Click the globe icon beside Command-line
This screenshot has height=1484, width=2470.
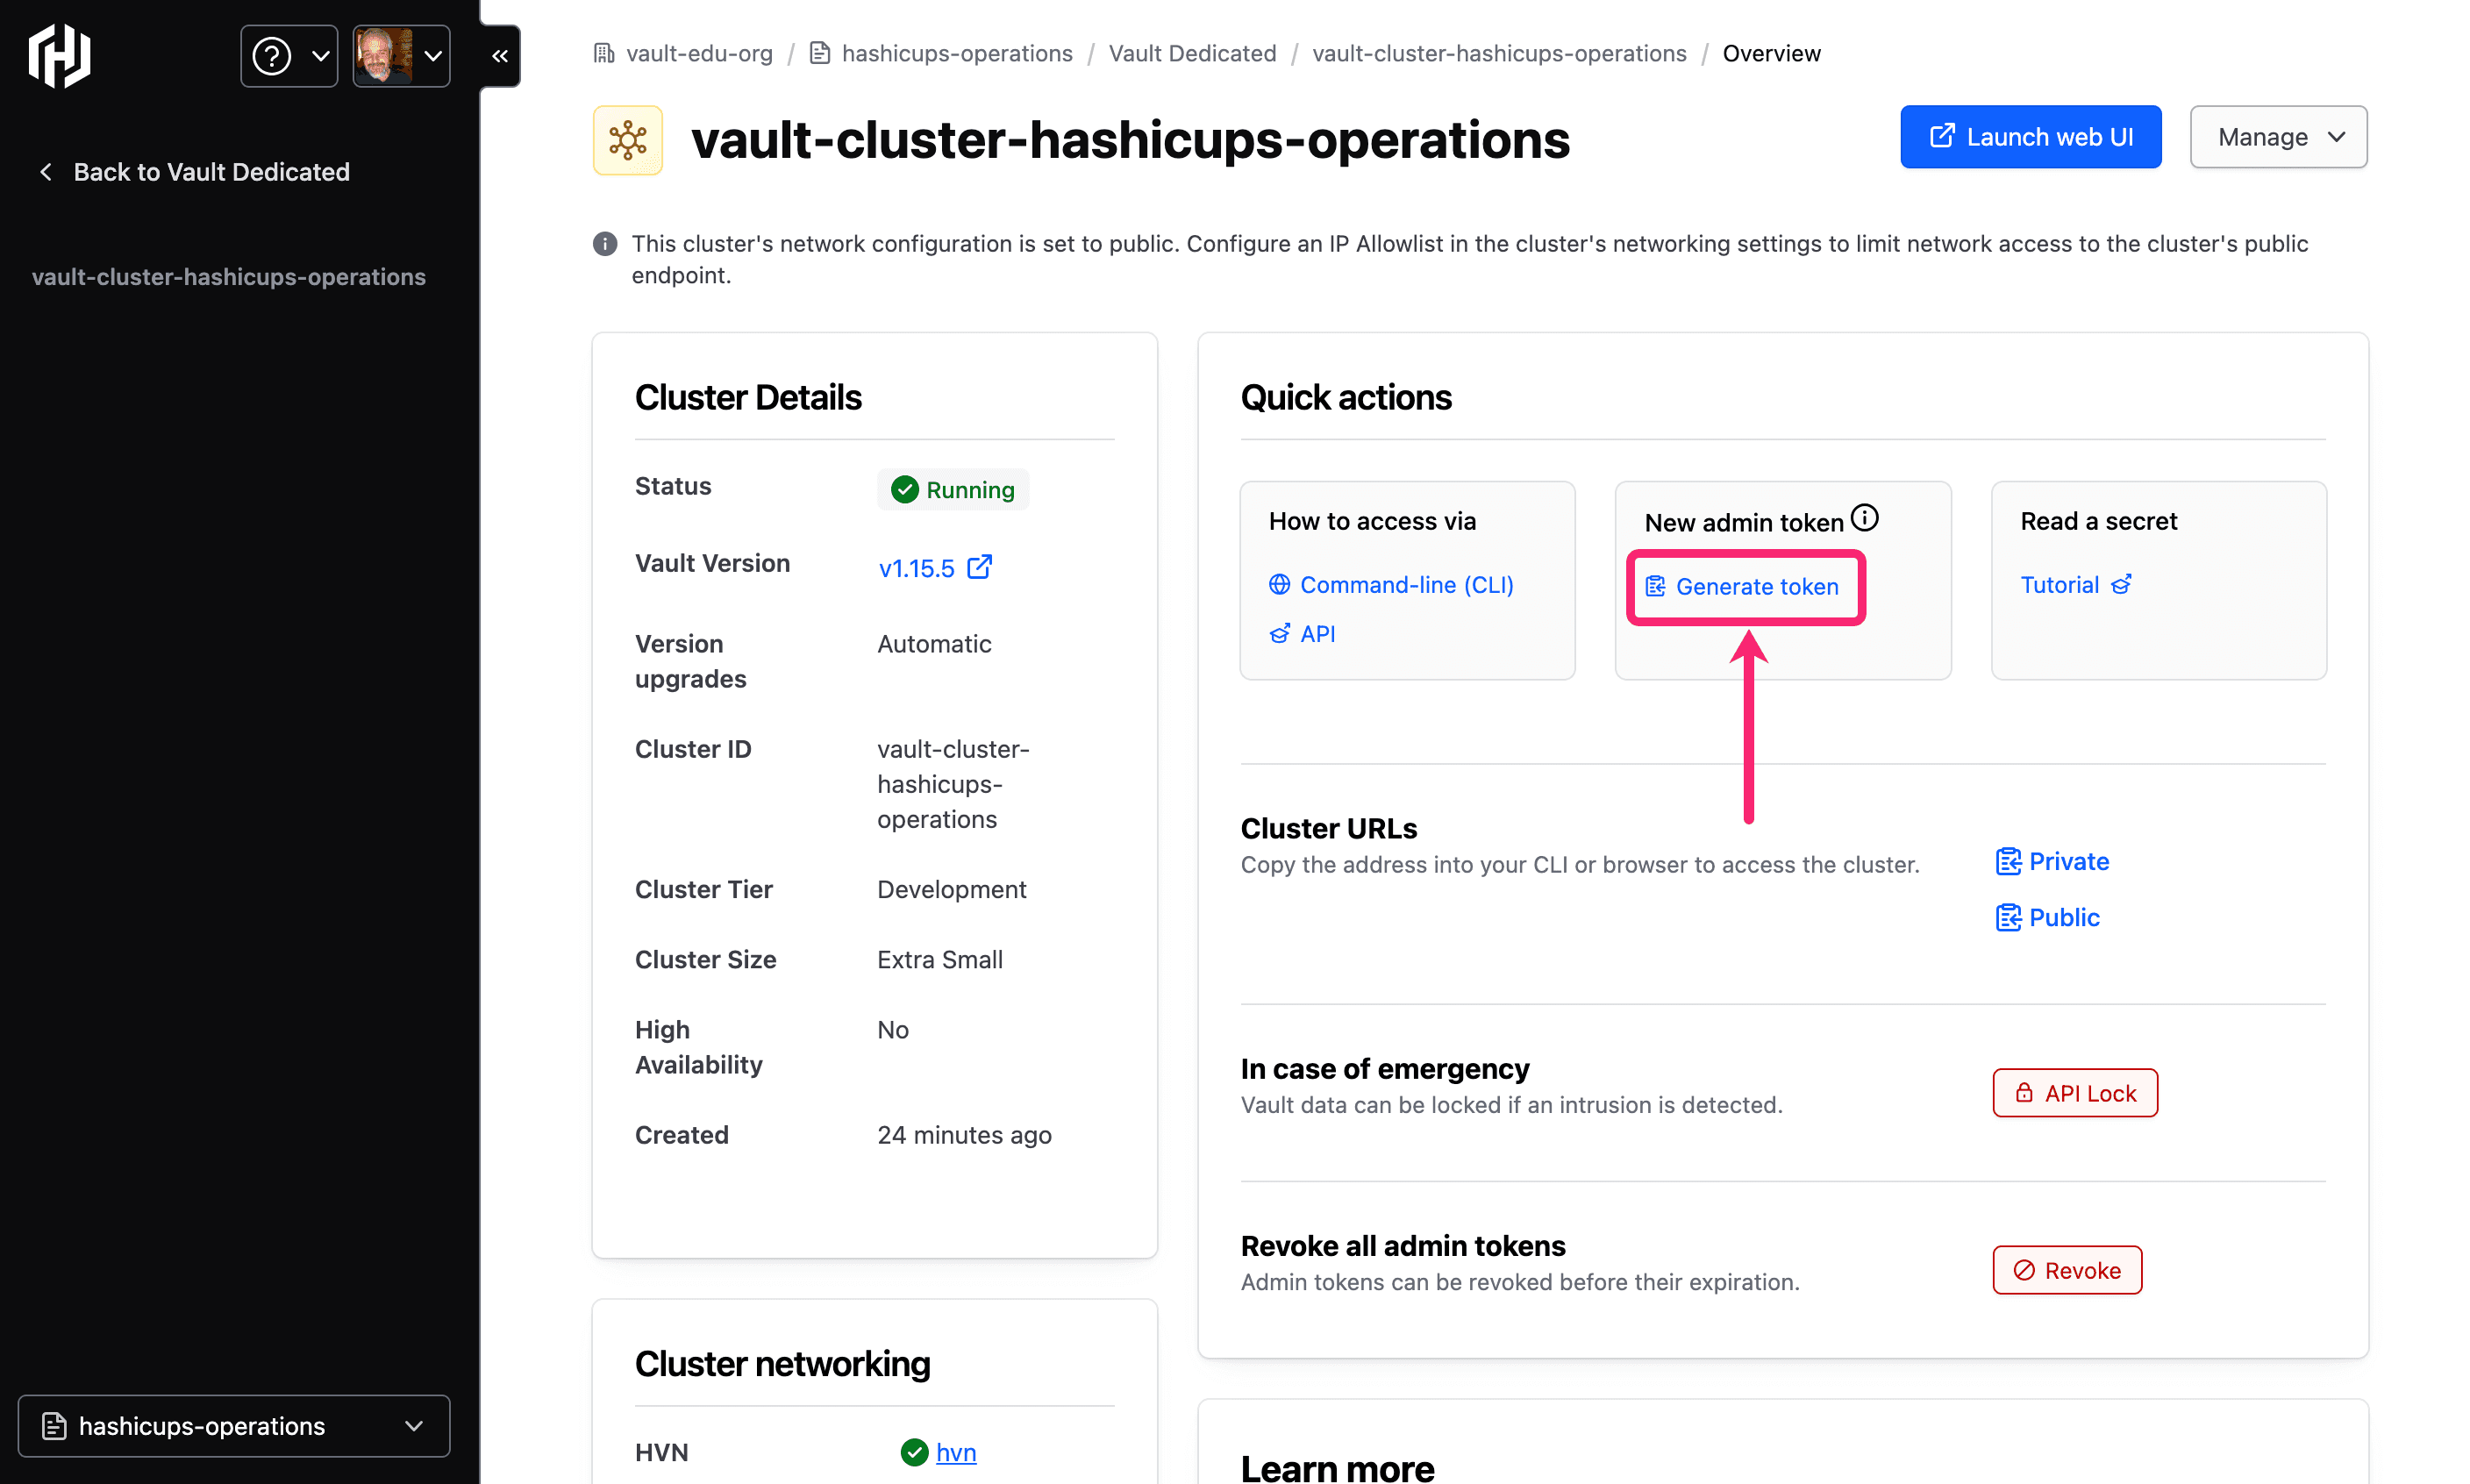coord(1279,585)
